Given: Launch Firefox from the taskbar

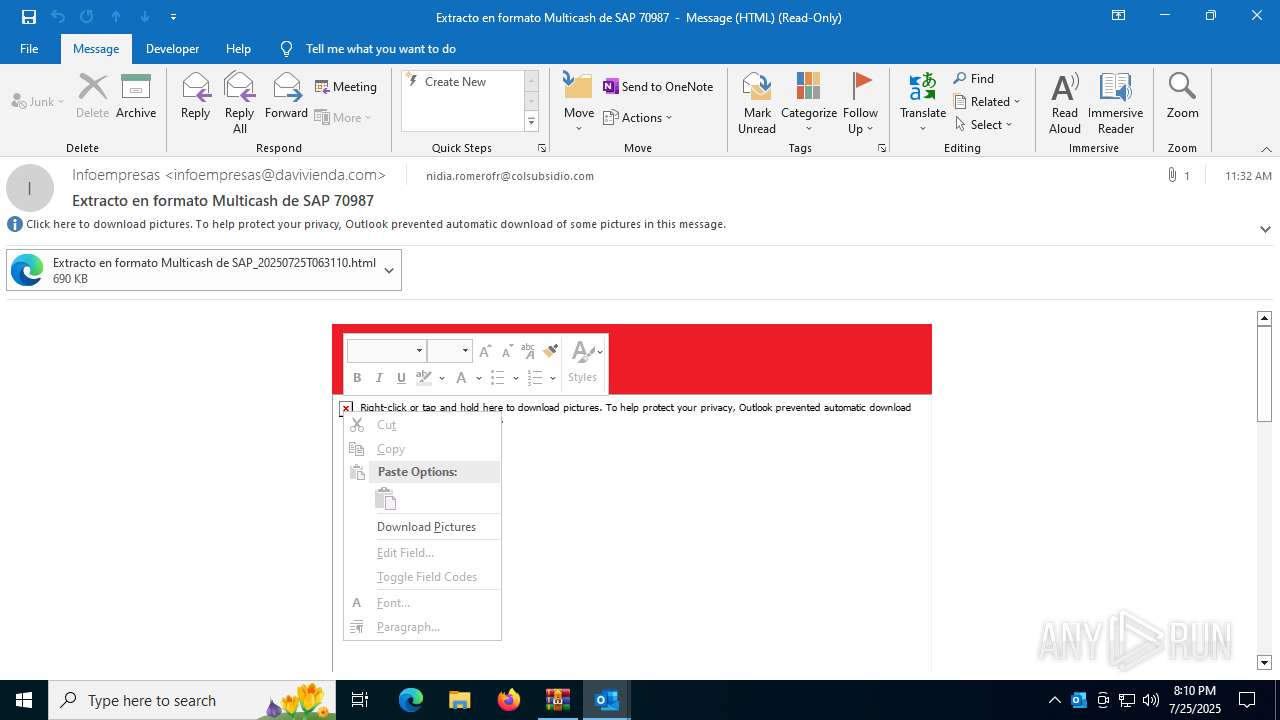Looking at the screenshot, I should (509, 700).
